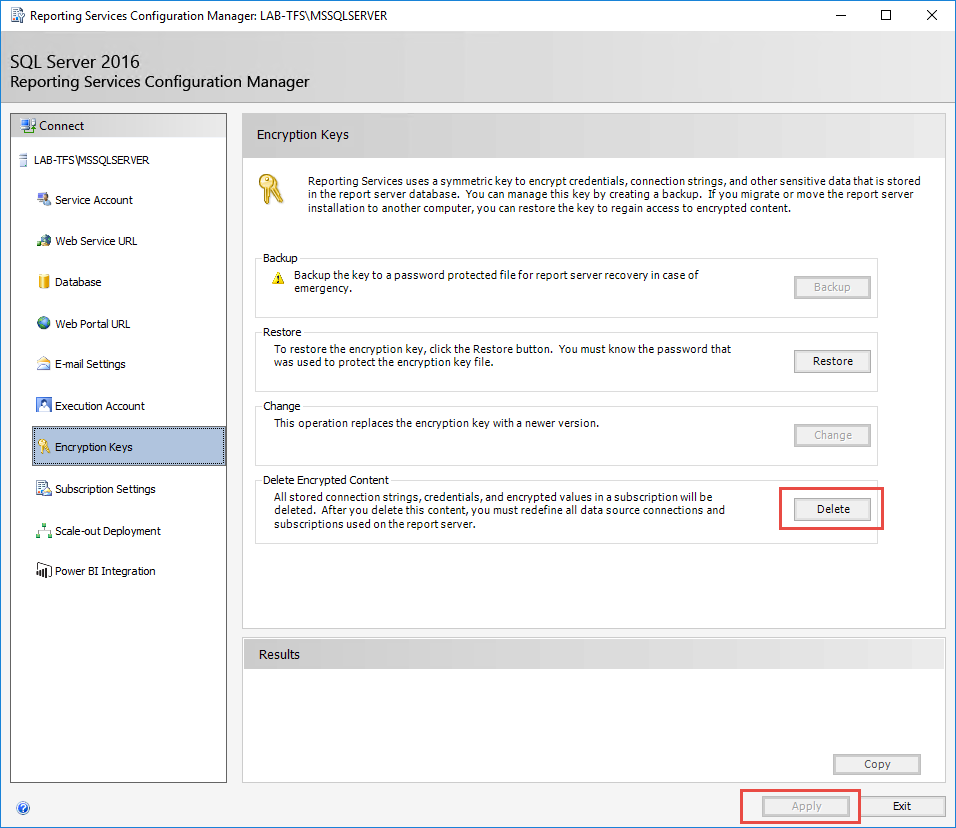The image size is (956, 828).
Task: Click the Service Account icon in sidebar
Action: [x=44, y=199]
